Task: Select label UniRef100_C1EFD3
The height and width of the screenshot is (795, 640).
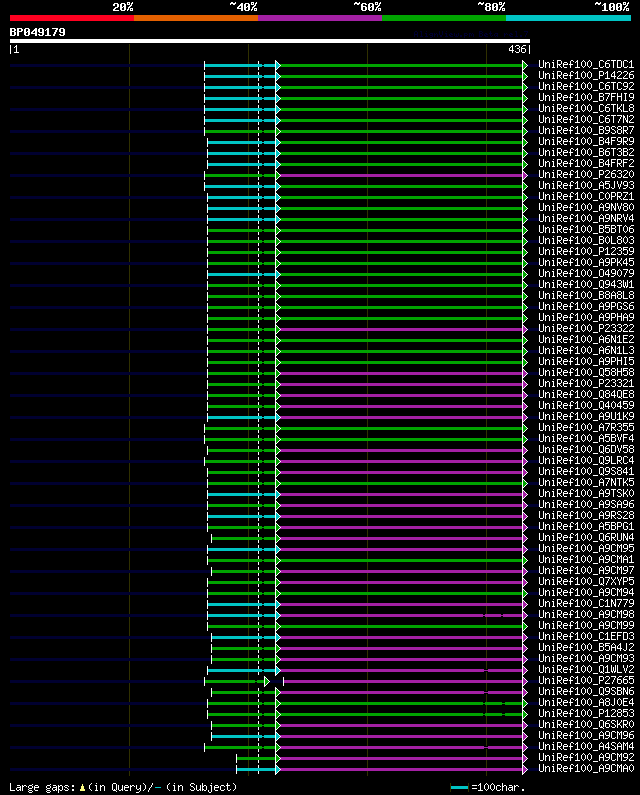Action: (586, 636)
